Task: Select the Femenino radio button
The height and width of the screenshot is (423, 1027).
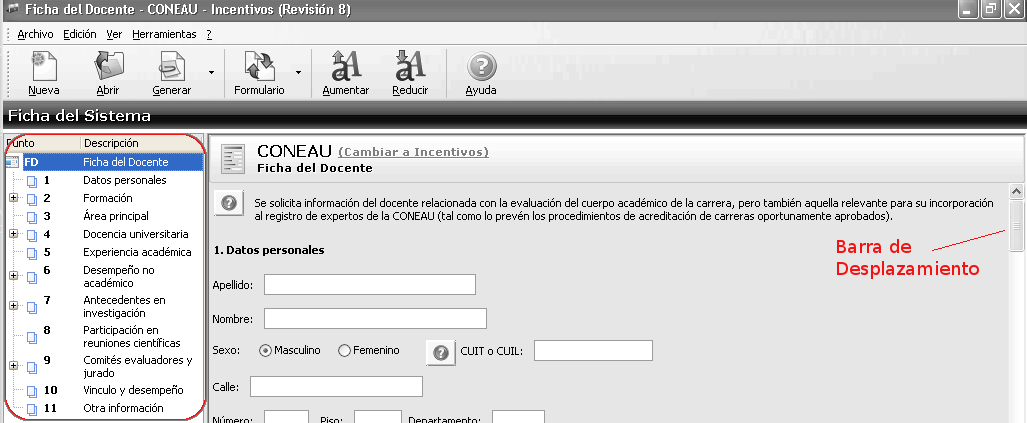Action: pos(345,351)
